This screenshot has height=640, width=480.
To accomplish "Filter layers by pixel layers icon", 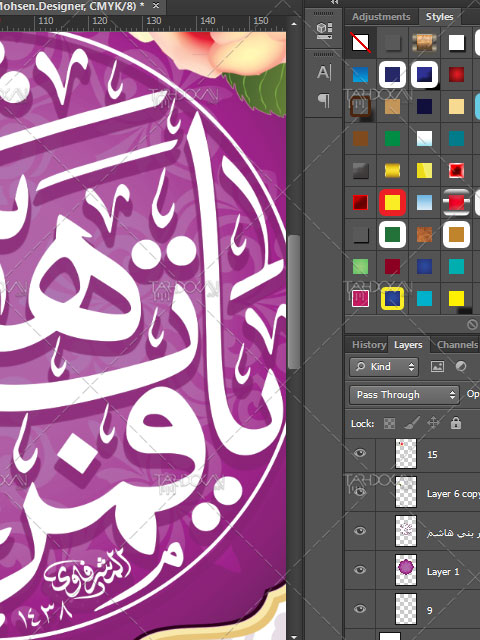I will pos(437,367).
